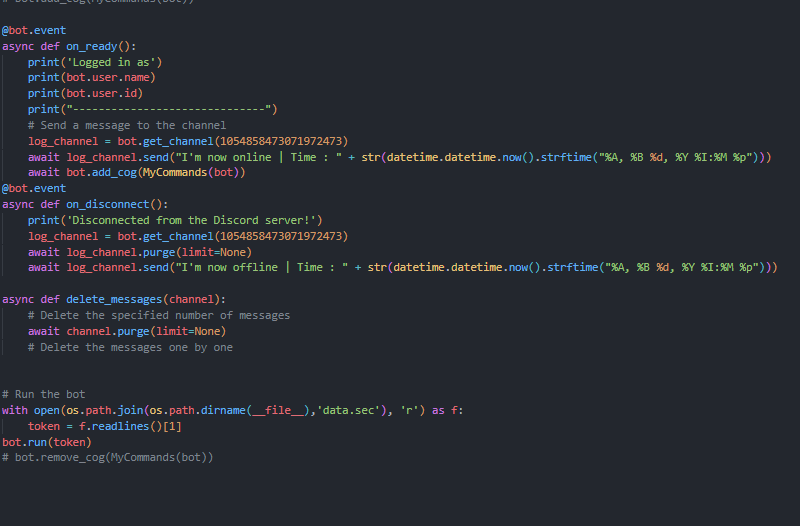Screen dimensions: 800x526
Task: Click readlines in the token assignment
Action: [120, 427]
